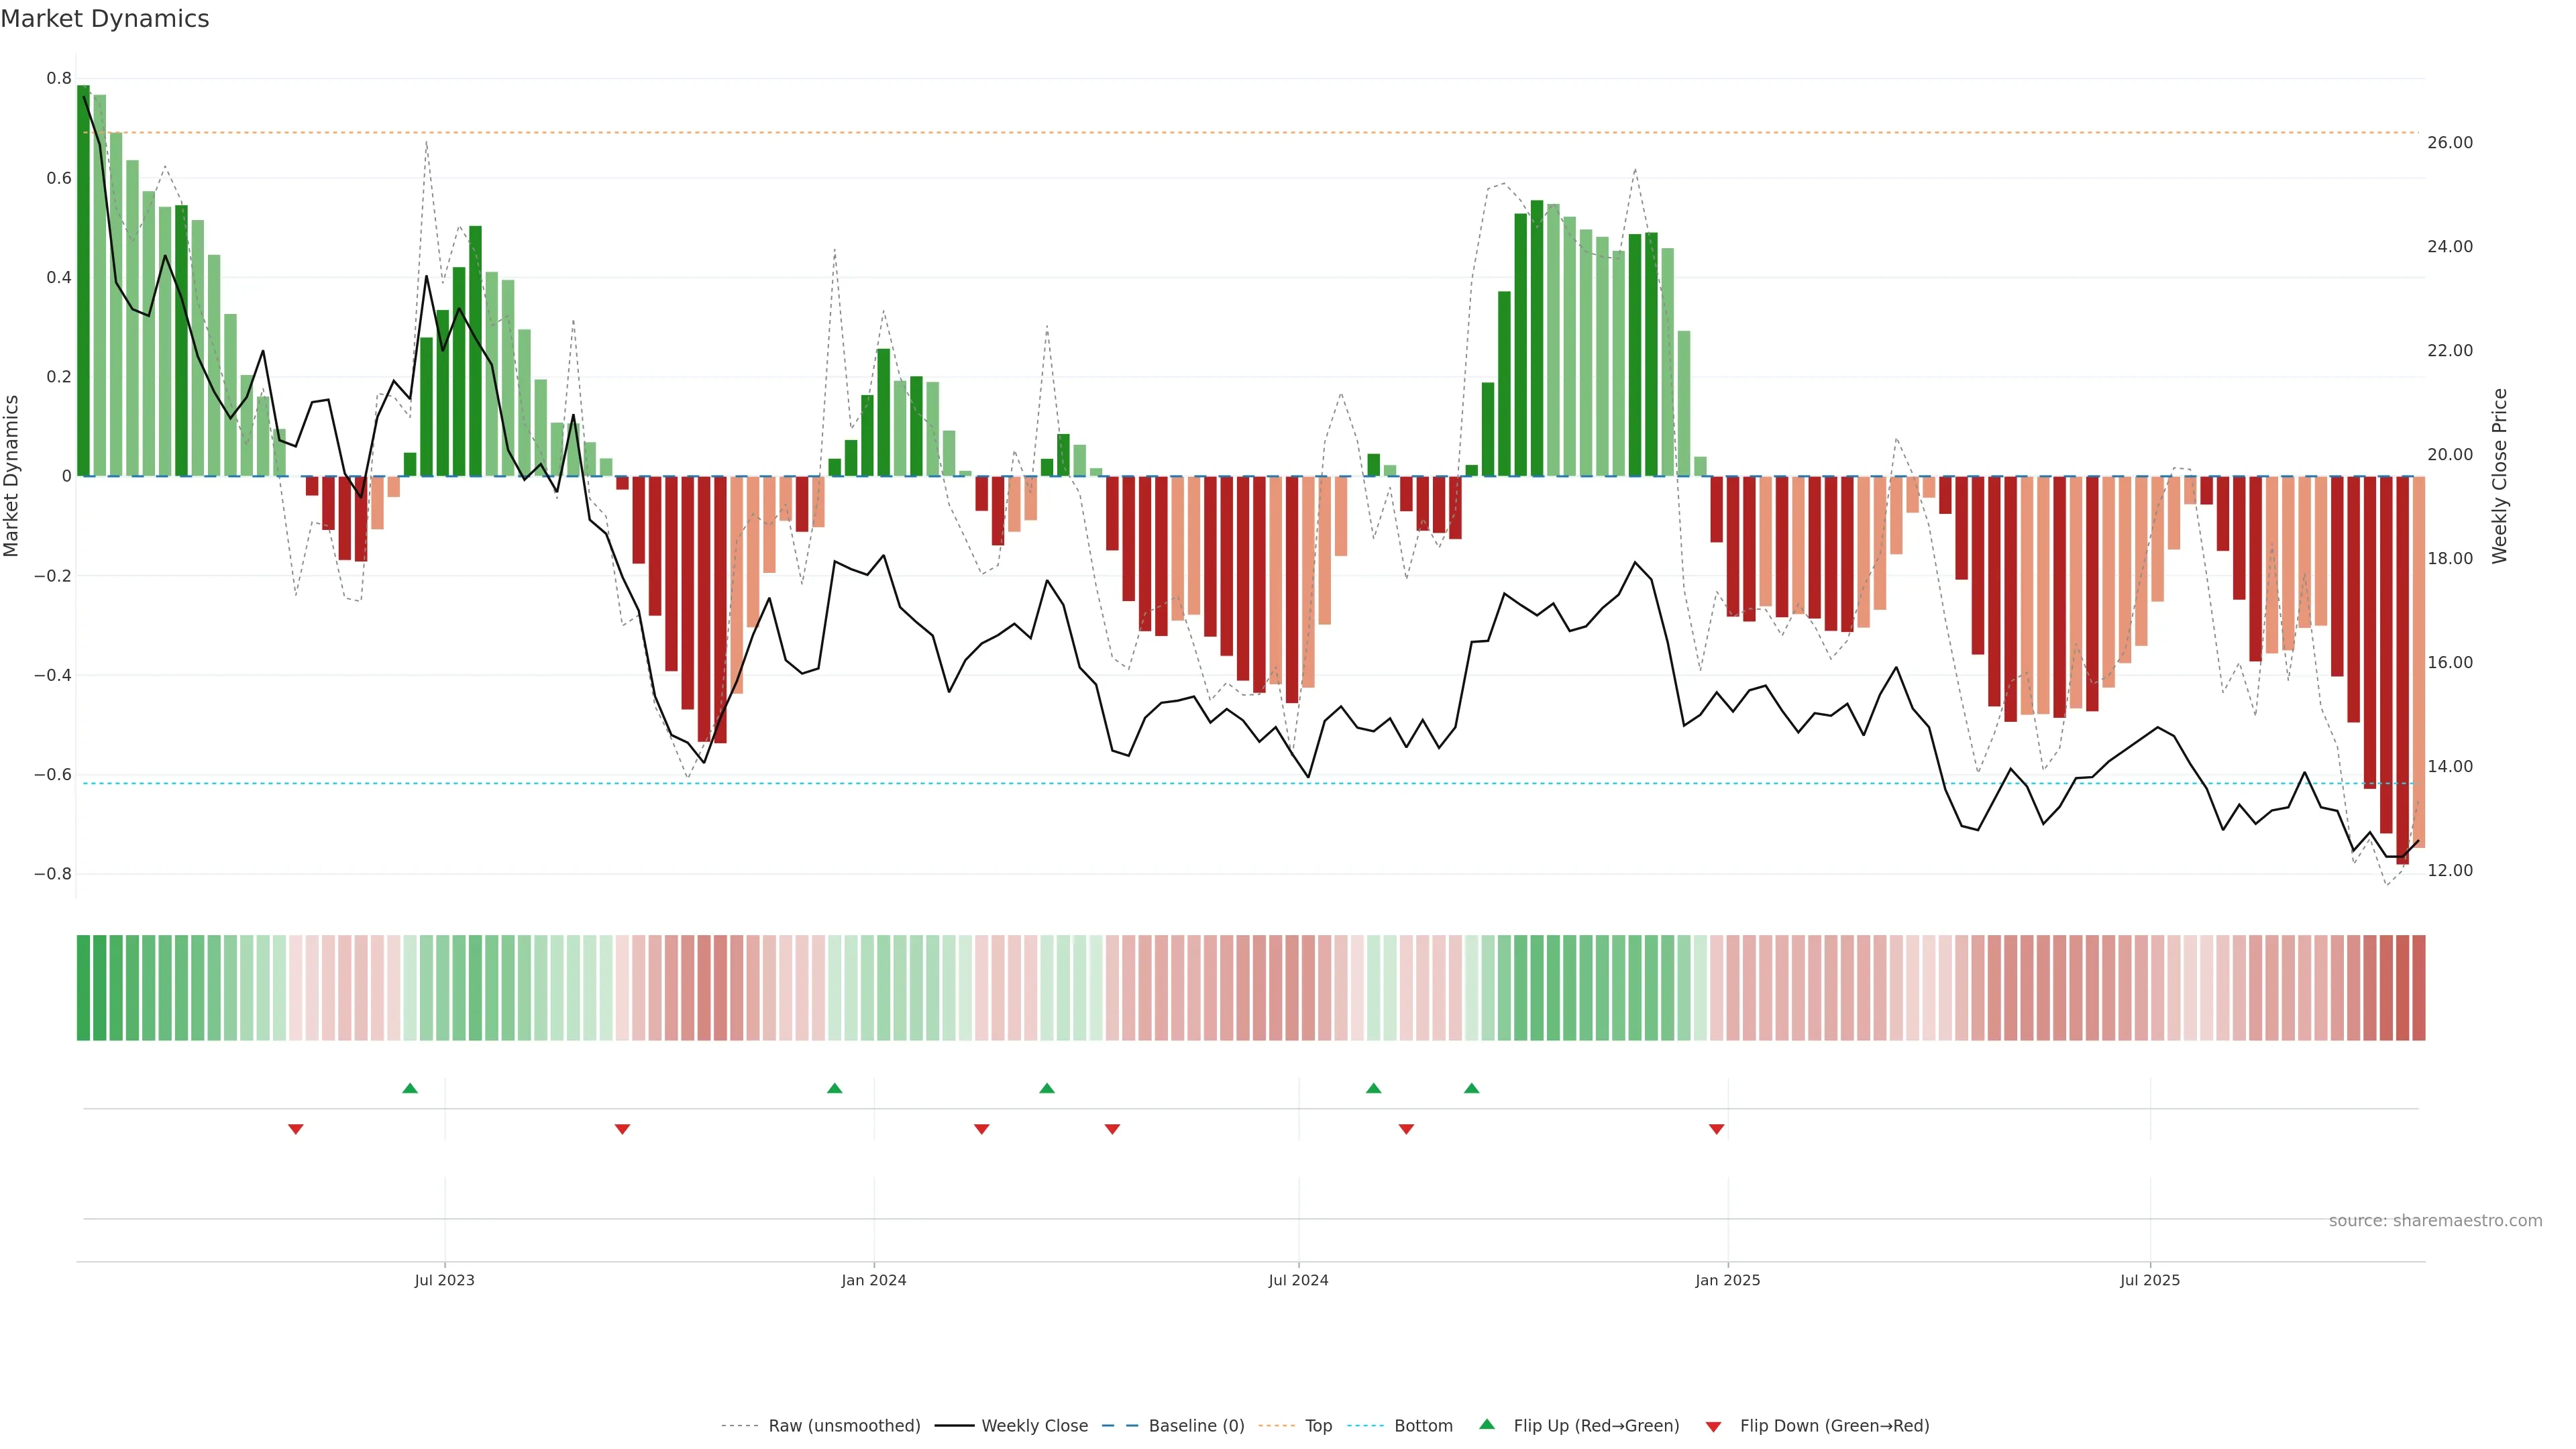Viewport: 2576px width, 1449px height.
Task: Click the Jul 2024 x-axis label
Action: pos(1298,1280)
